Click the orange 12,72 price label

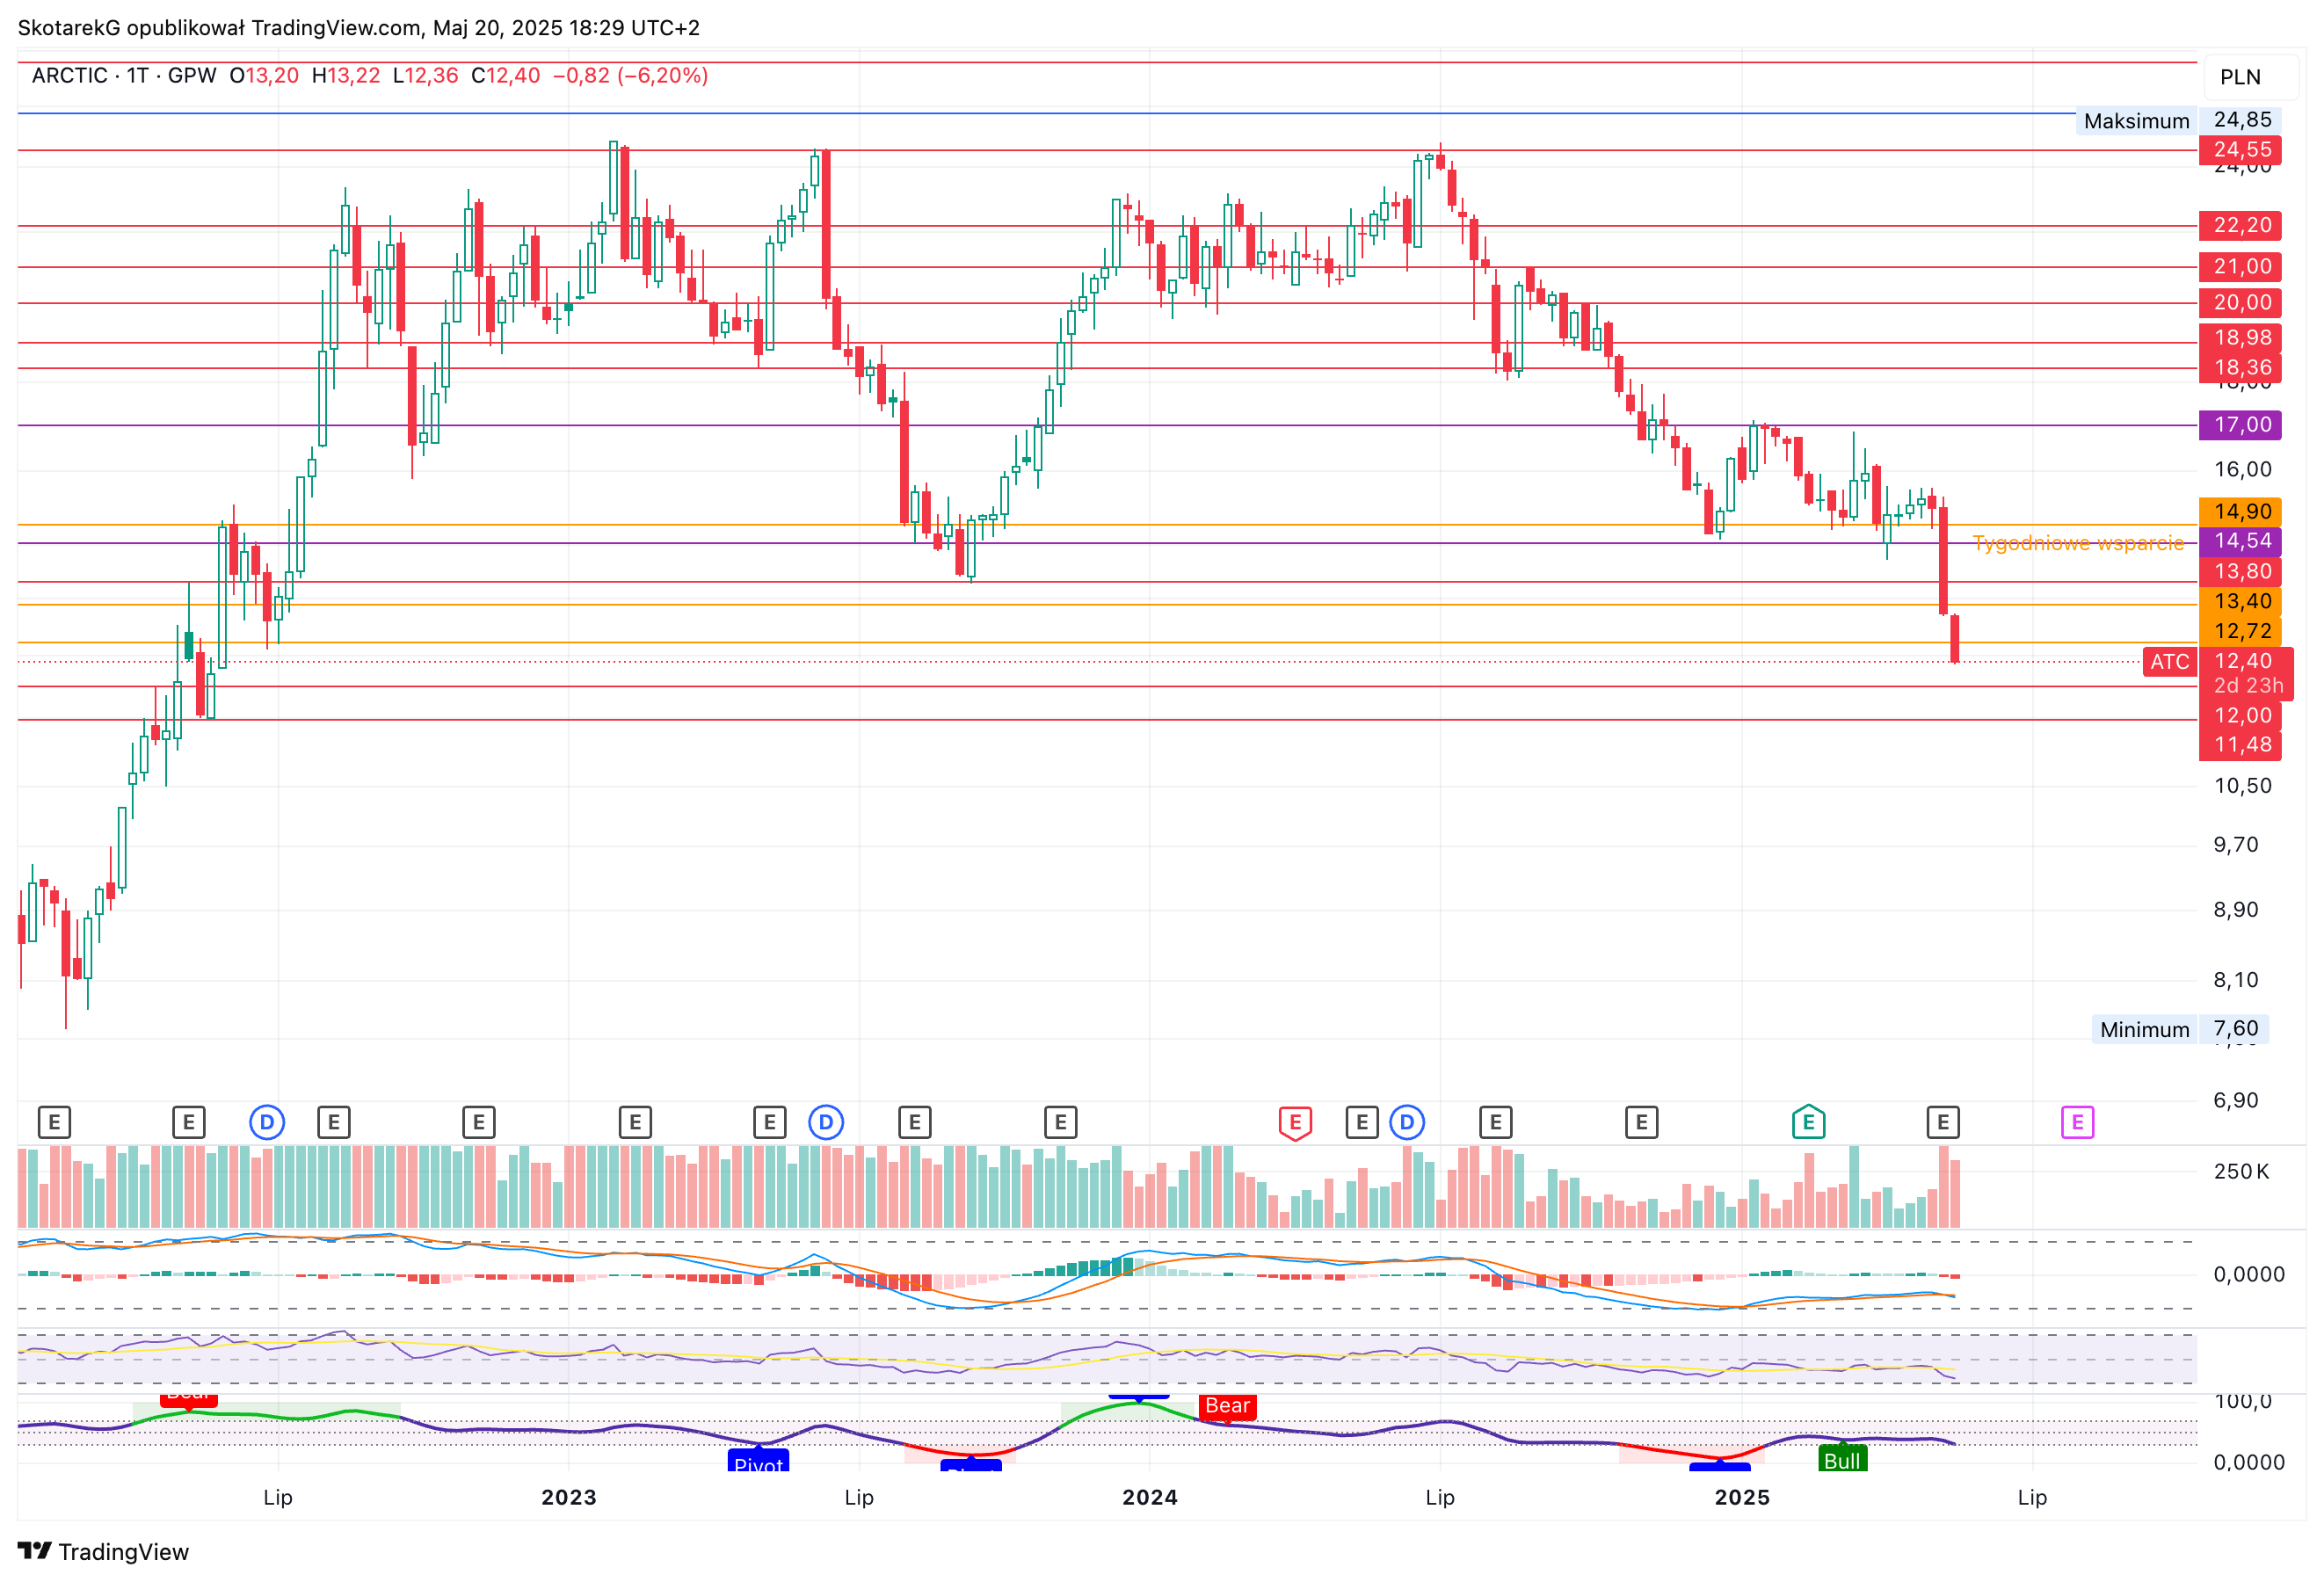2240,631
